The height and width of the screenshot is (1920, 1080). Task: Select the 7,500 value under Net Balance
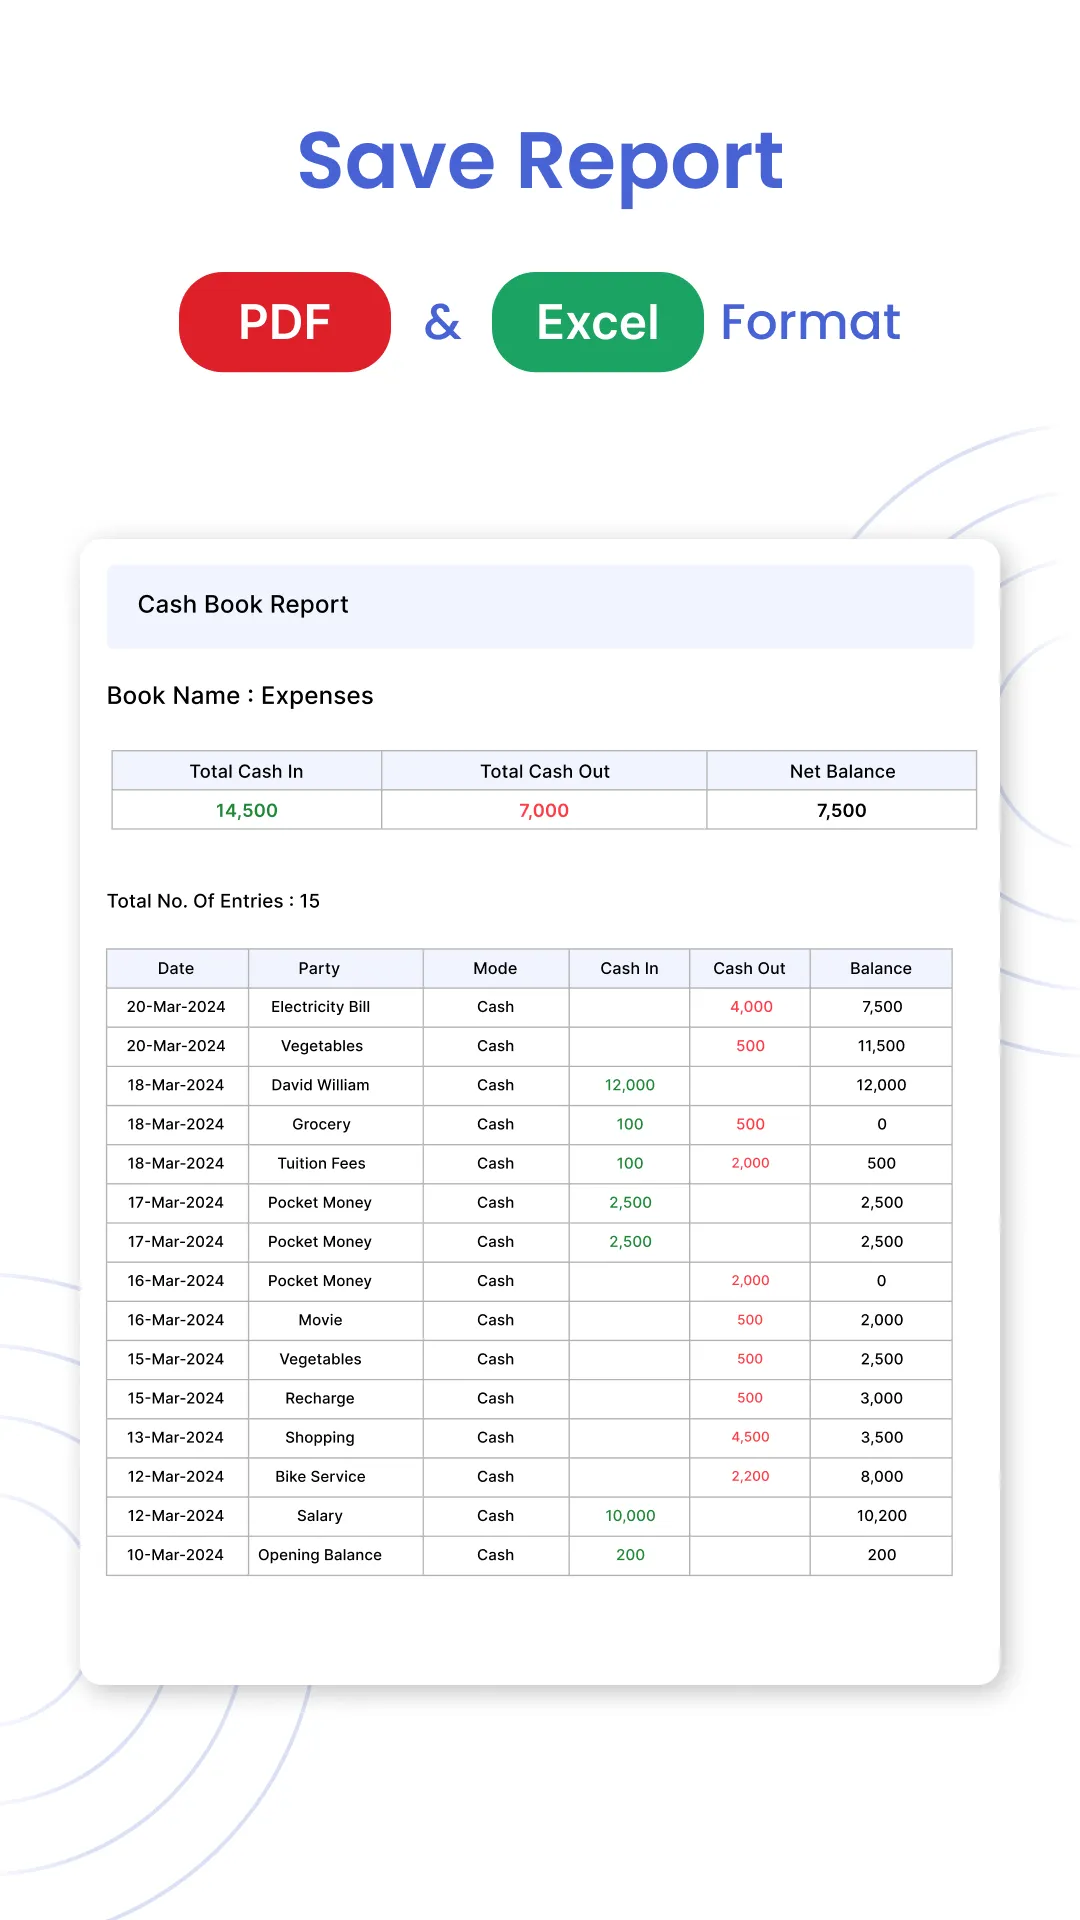click(x=842, y=810)
